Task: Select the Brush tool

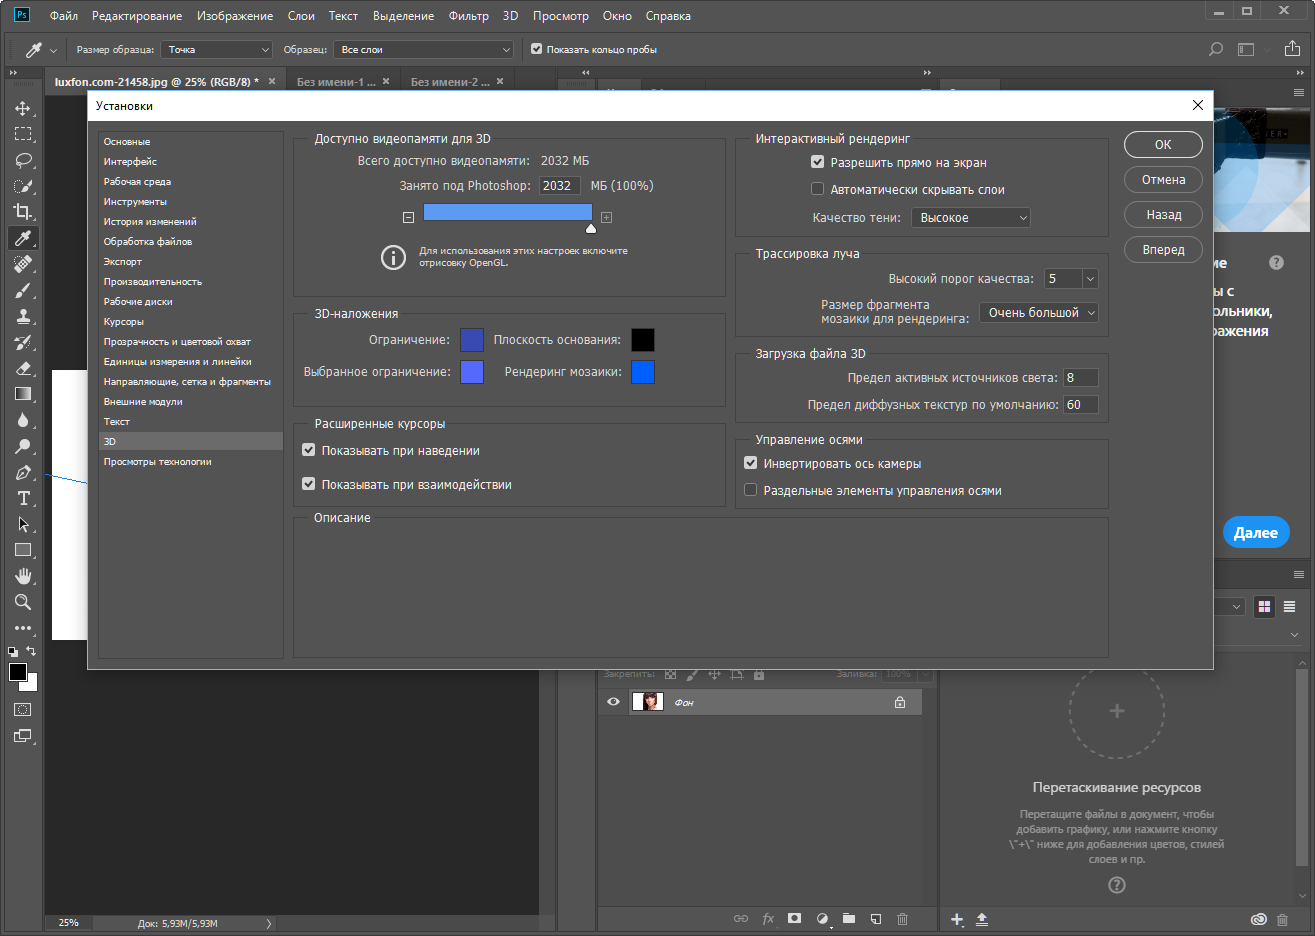Action: (x=23, y=290)
